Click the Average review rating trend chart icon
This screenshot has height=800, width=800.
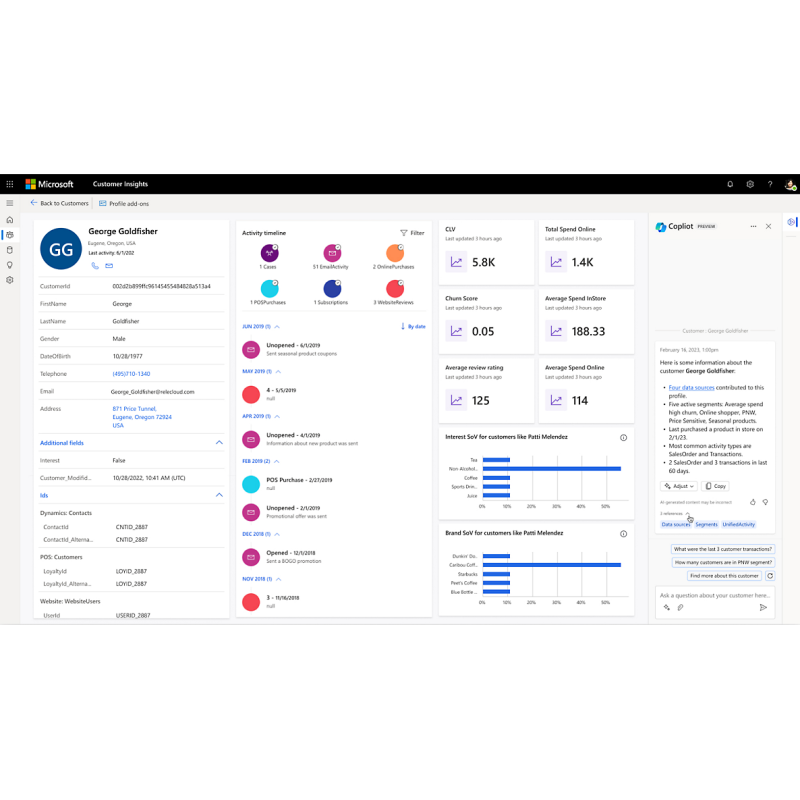point(456,401)
